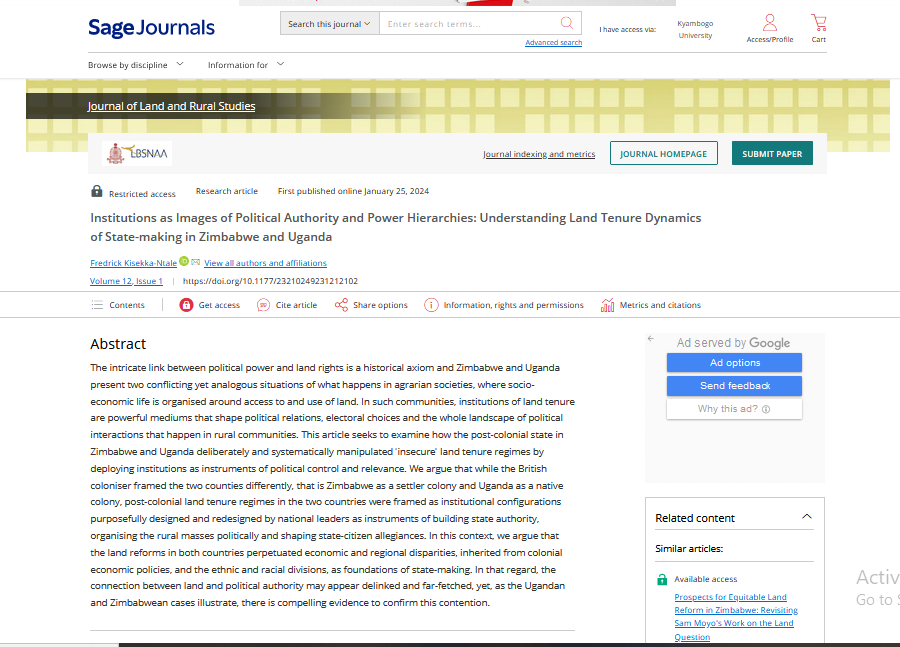The image size is (900, 647).
Task: Expand Browse by discipline menu
Action: click(136, 65)
